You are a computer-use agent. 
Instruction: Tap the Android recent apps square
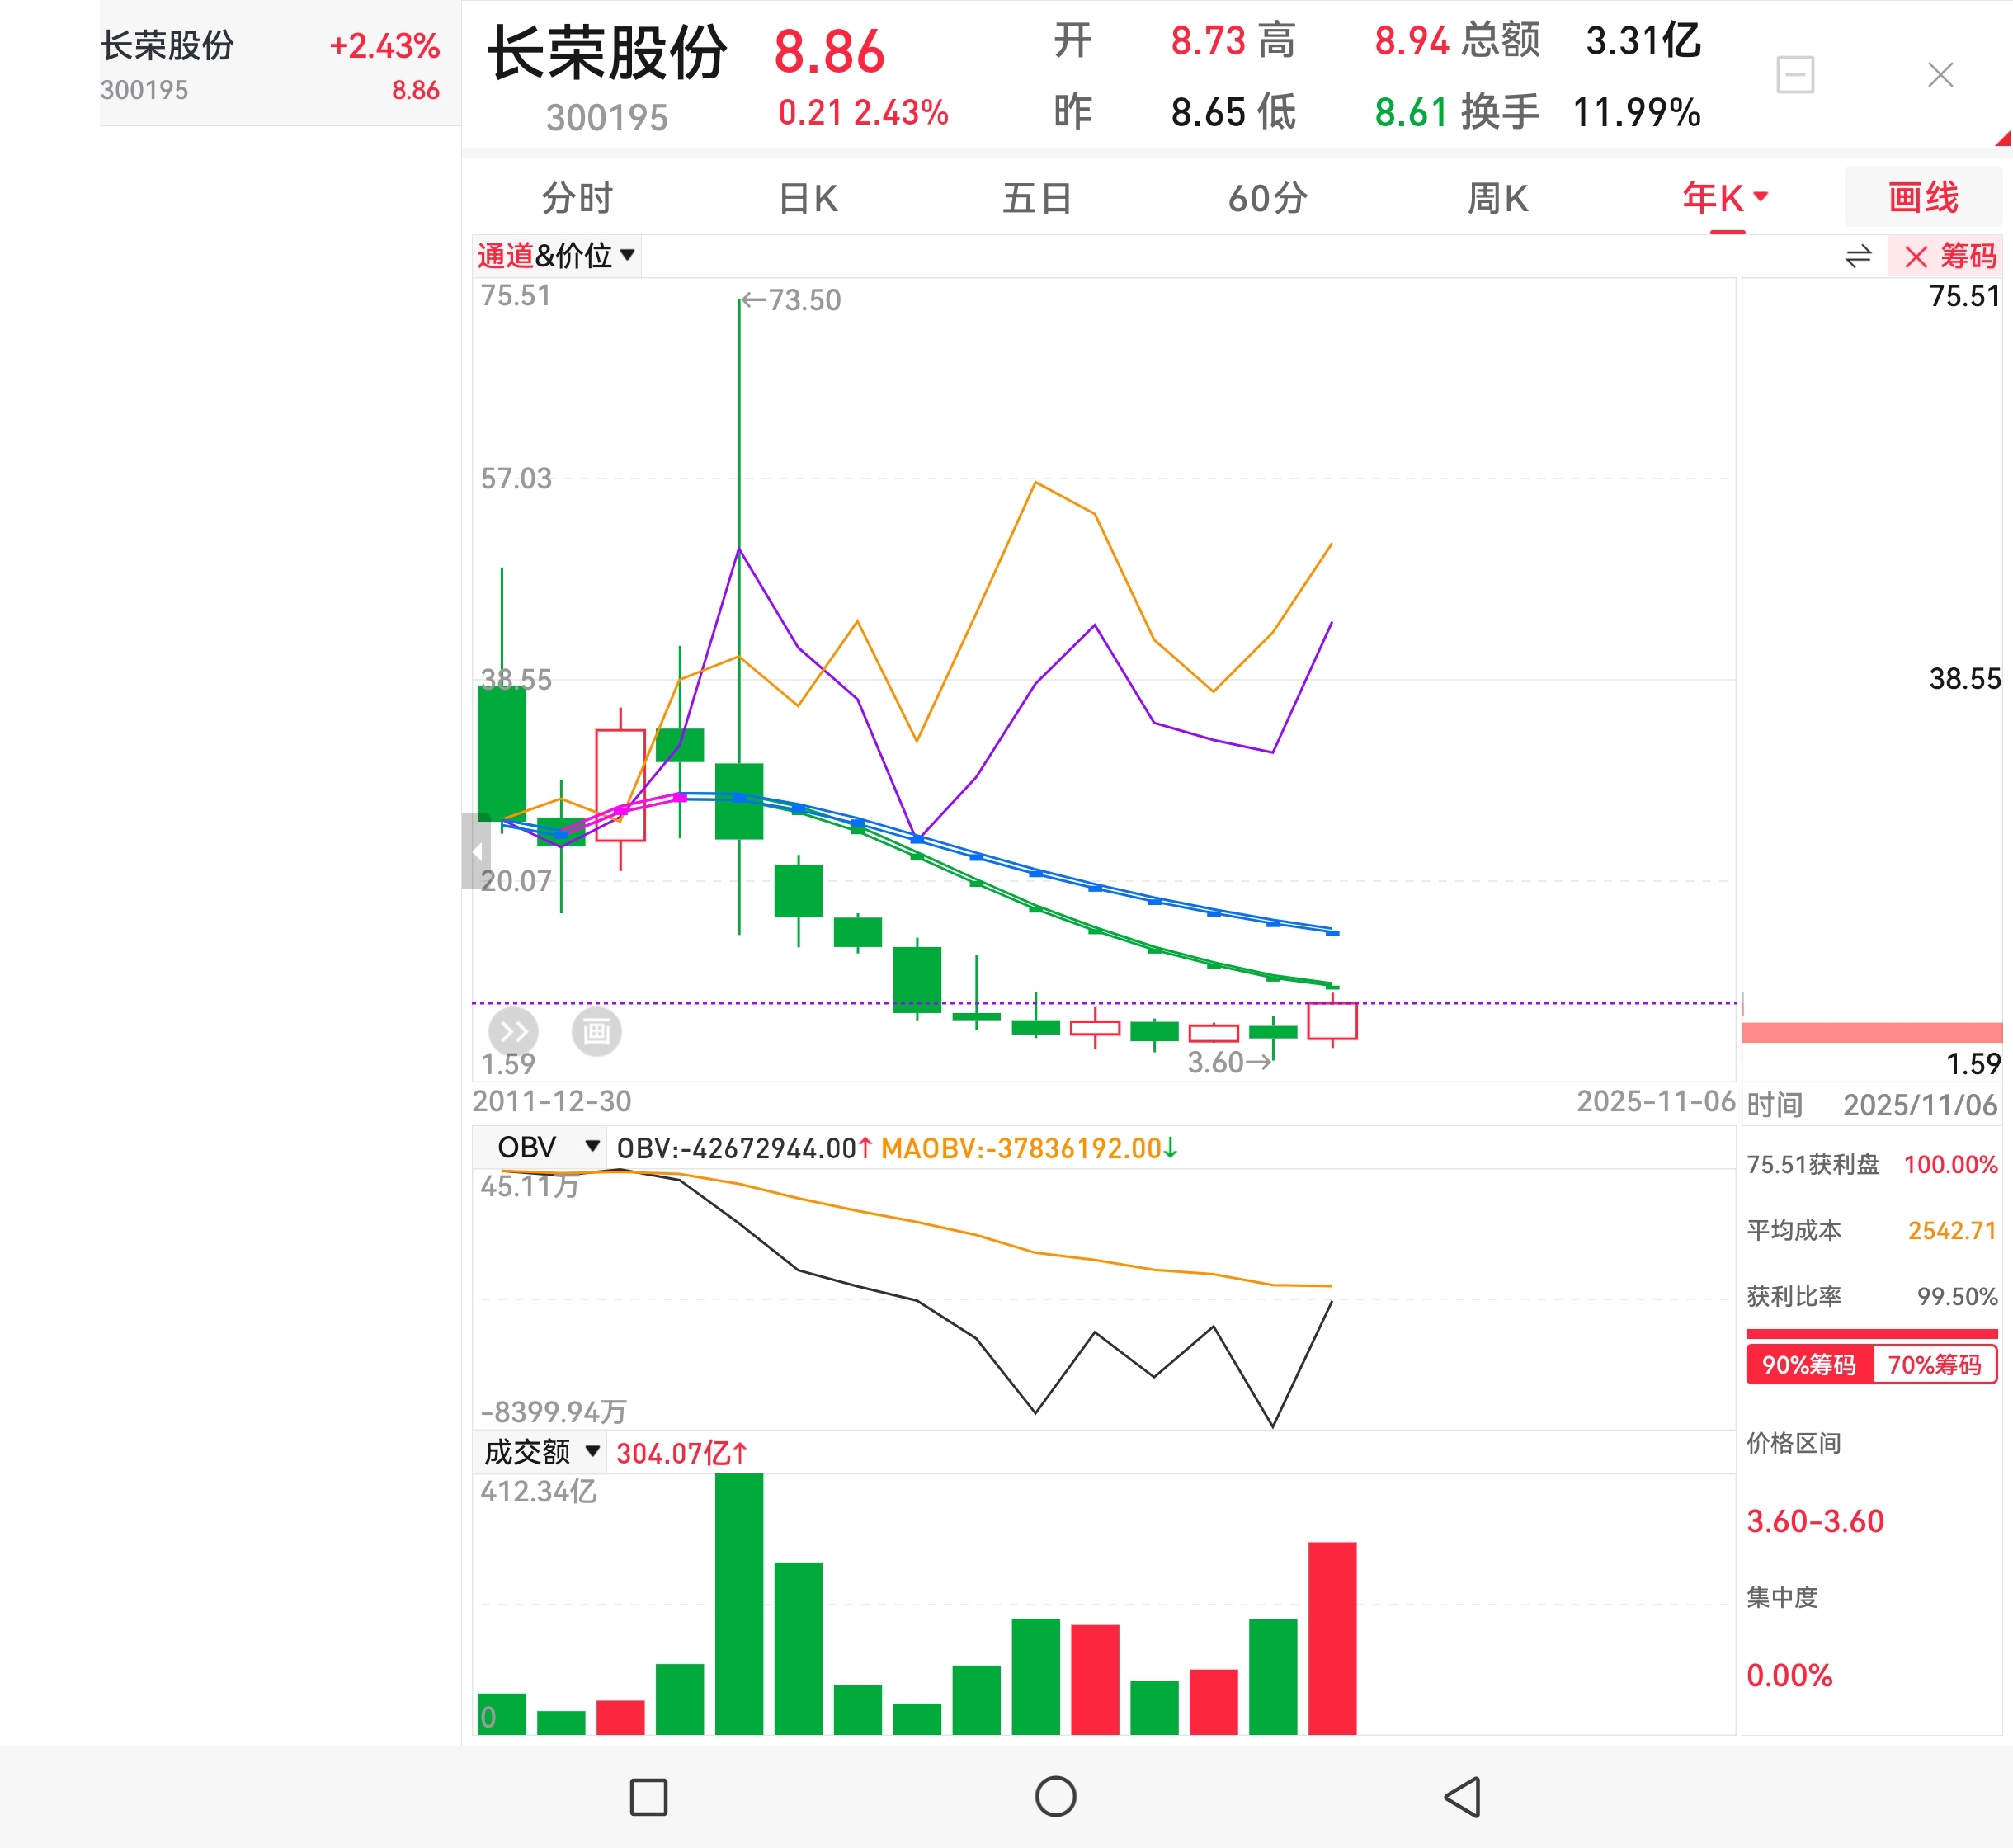pos(648,1797)
